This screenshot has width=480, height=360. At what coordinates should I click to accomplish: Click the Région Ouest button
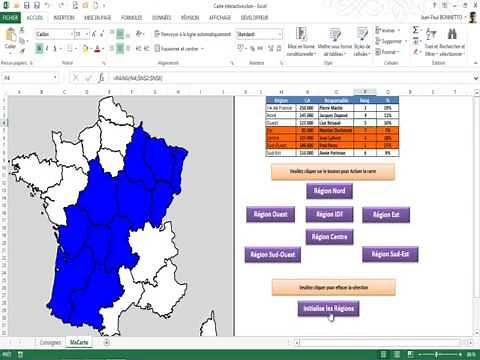coord(271,214)
